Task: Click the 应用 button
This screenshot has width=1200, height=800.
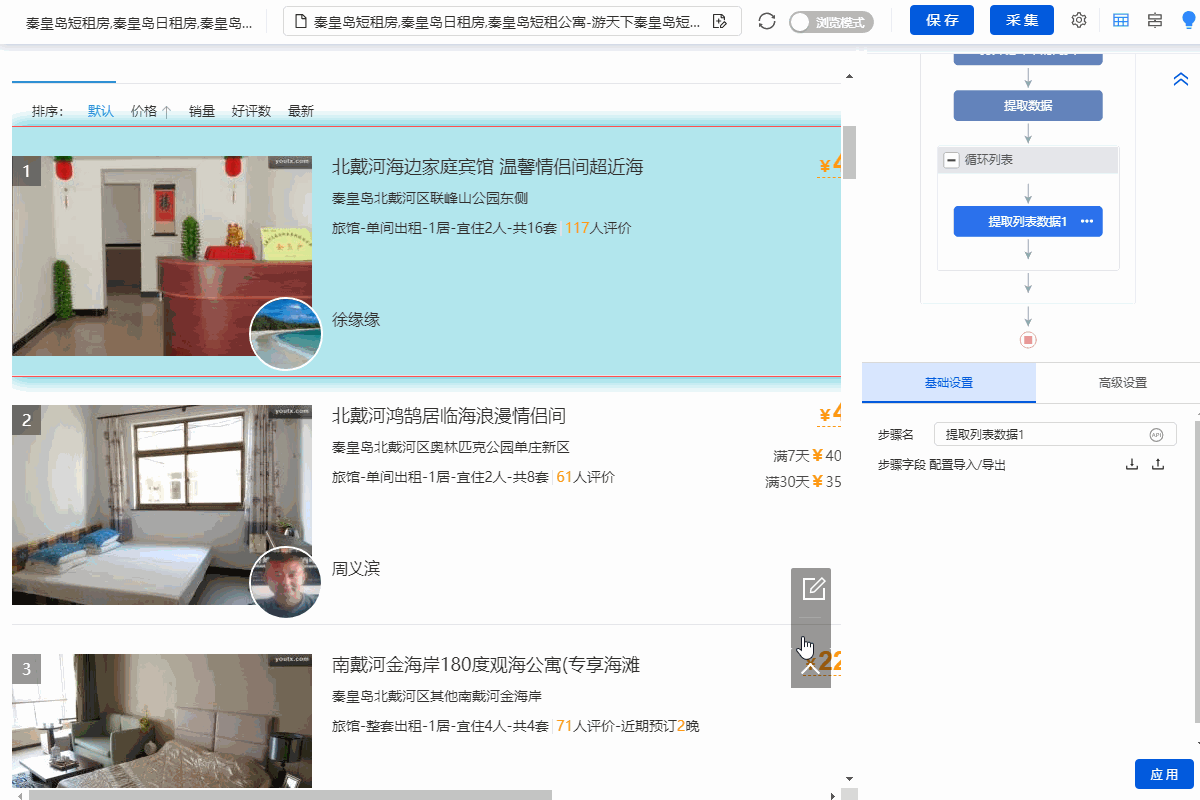Action: [1164, 774]
